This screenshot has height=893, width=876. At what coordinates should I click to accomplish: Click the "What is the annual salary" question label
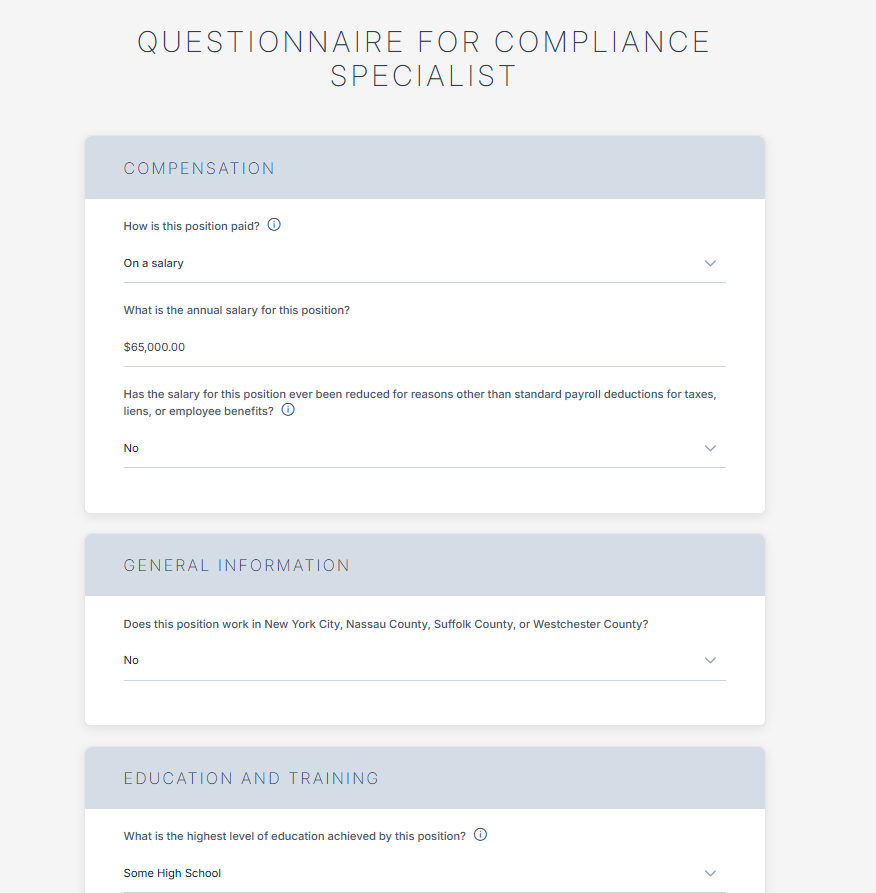click(x=237, y=310)
